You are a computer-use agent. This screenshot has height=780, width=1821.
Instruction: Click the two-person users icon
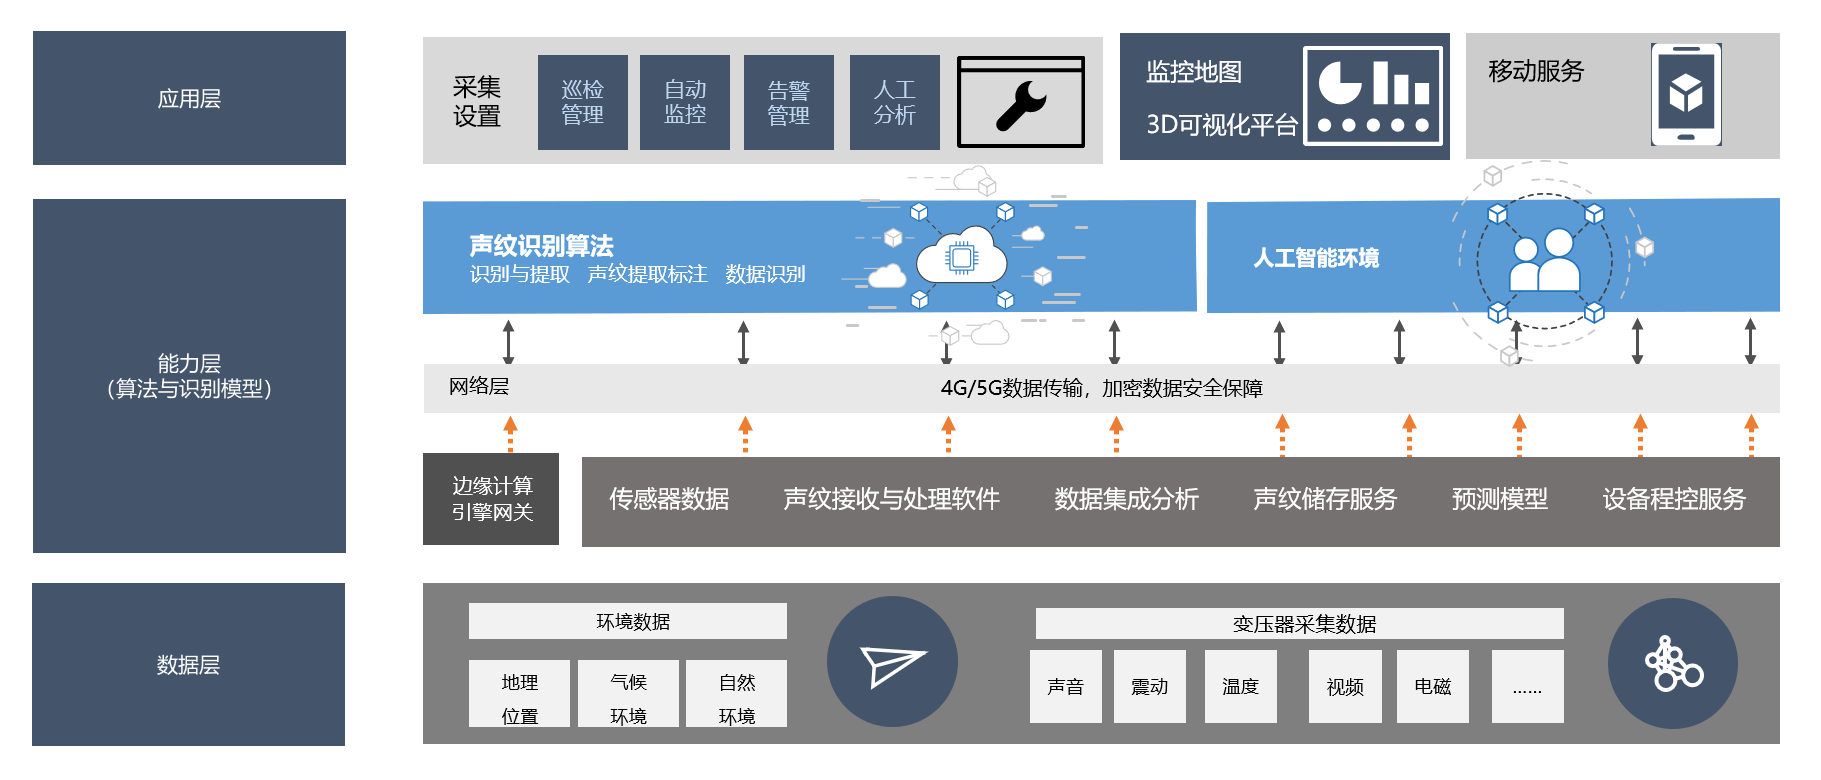pyautogui.click(x=1544, y=261)
